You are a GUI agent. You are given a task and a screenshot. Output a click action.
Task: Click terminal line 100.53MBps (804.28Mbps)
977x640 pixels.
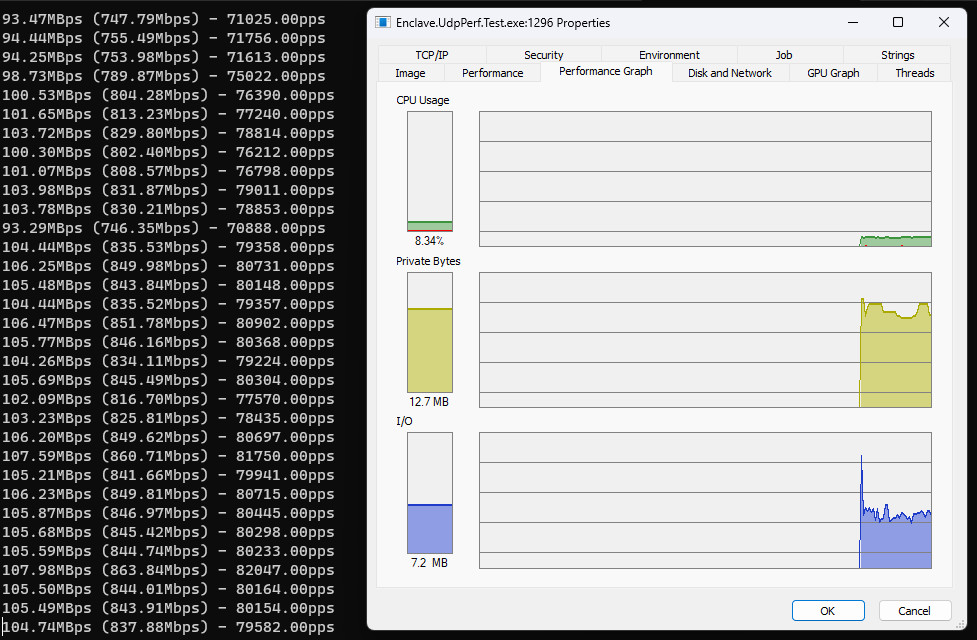tap(168, 95)
